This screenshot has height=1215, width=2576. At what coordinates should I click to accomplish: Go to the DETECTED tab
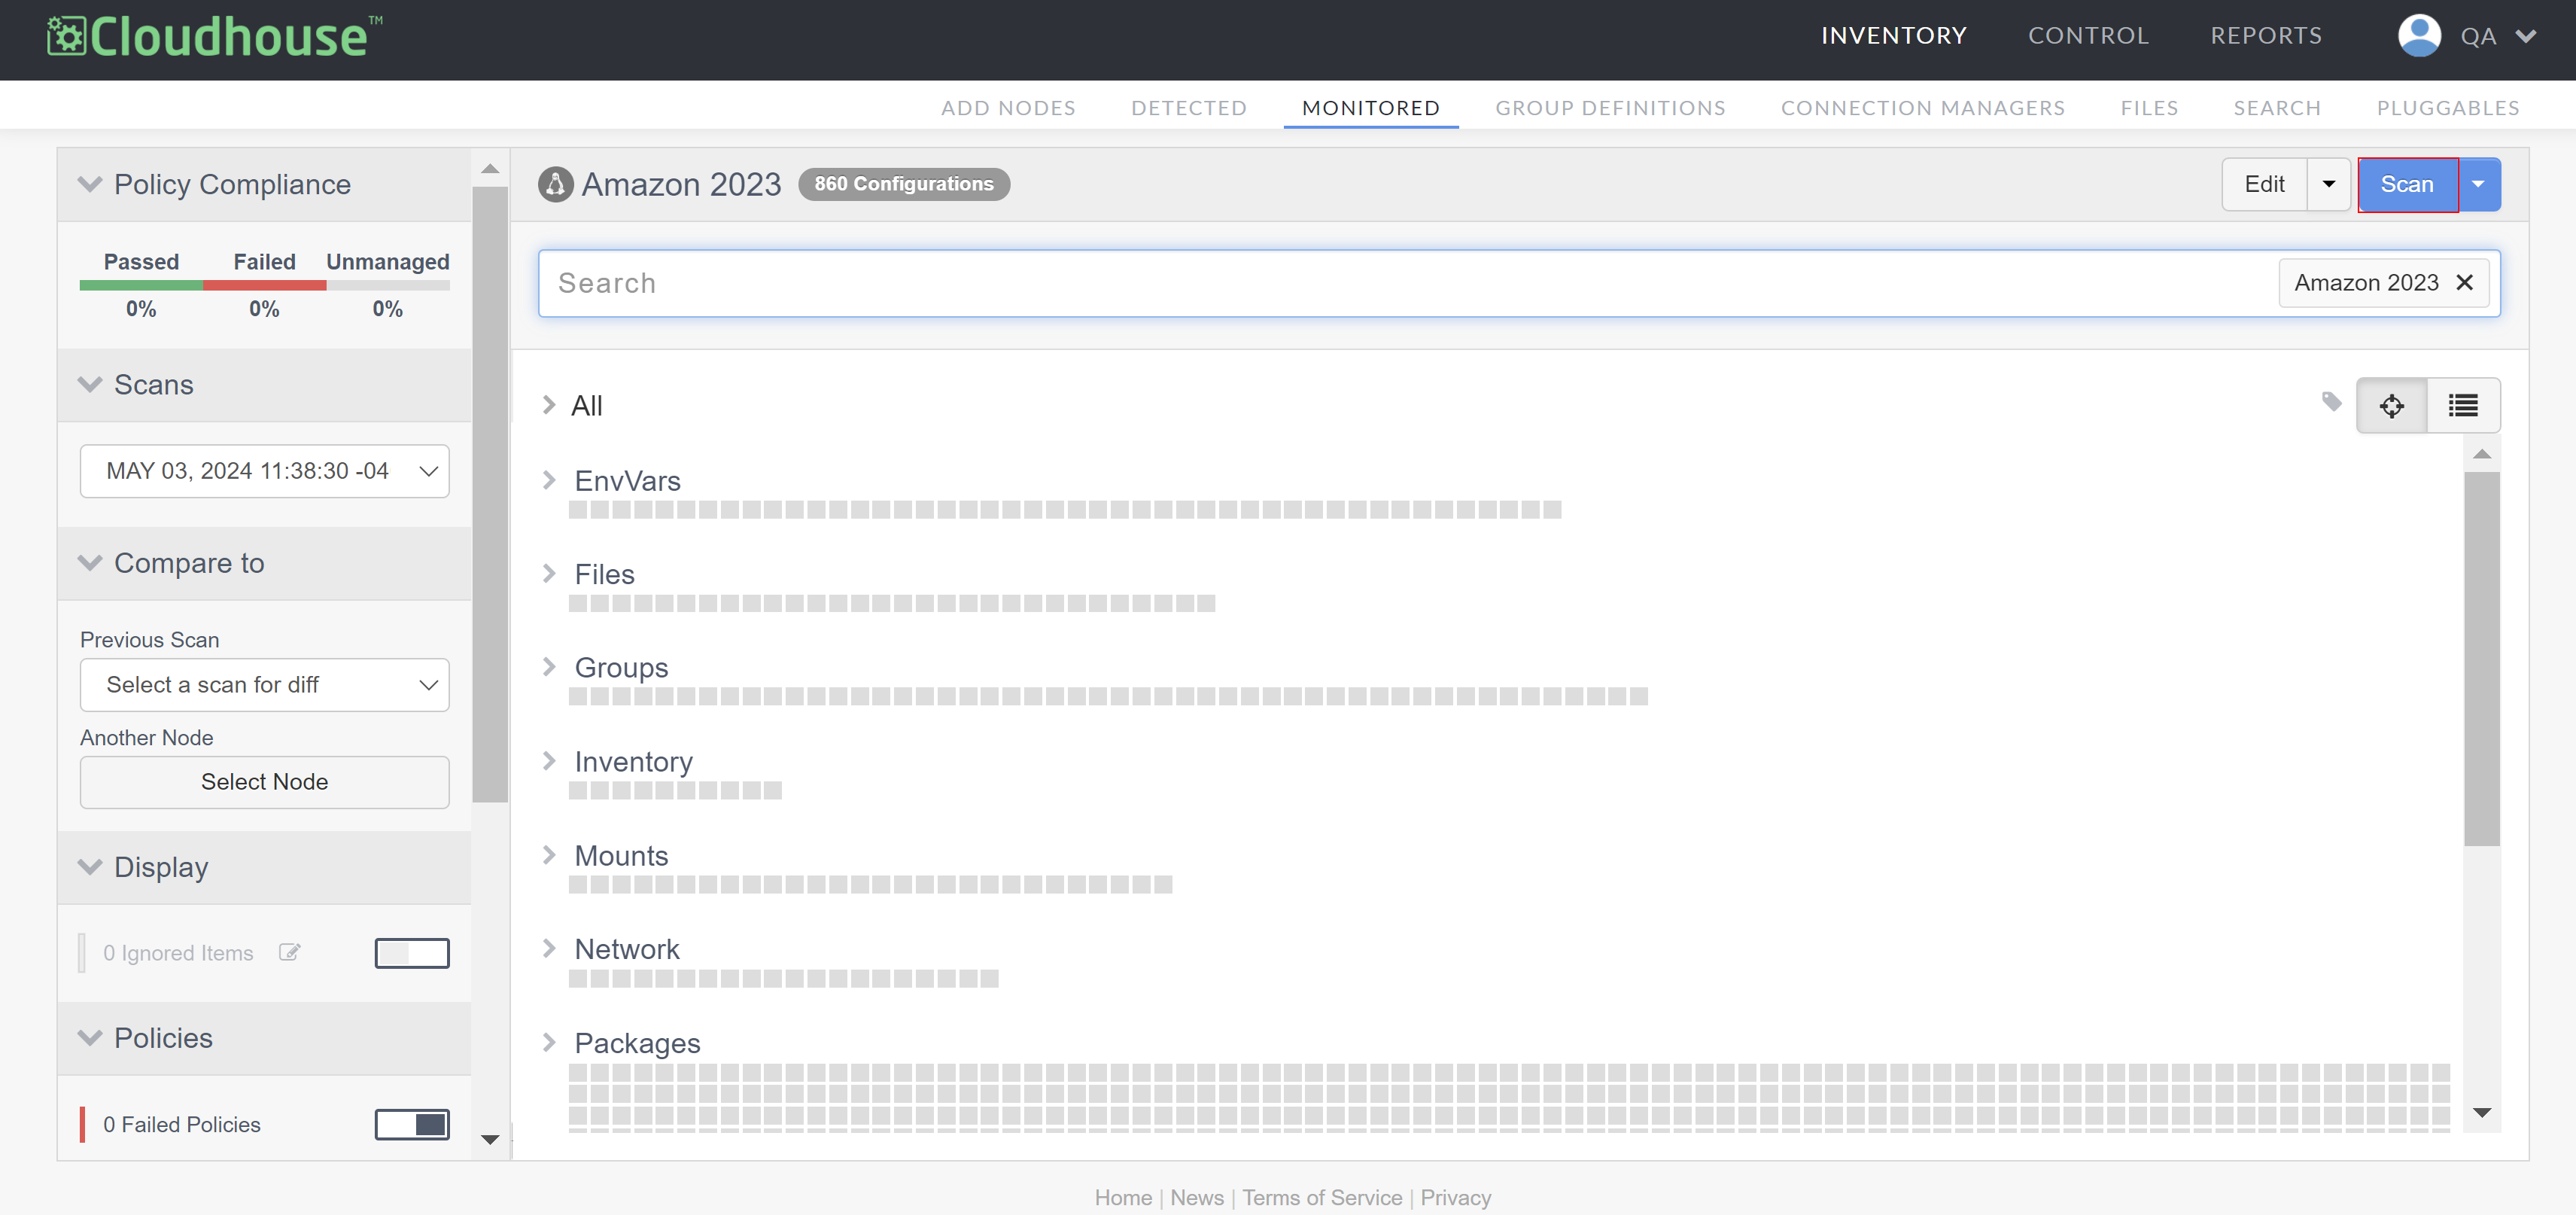(1189, 108)
